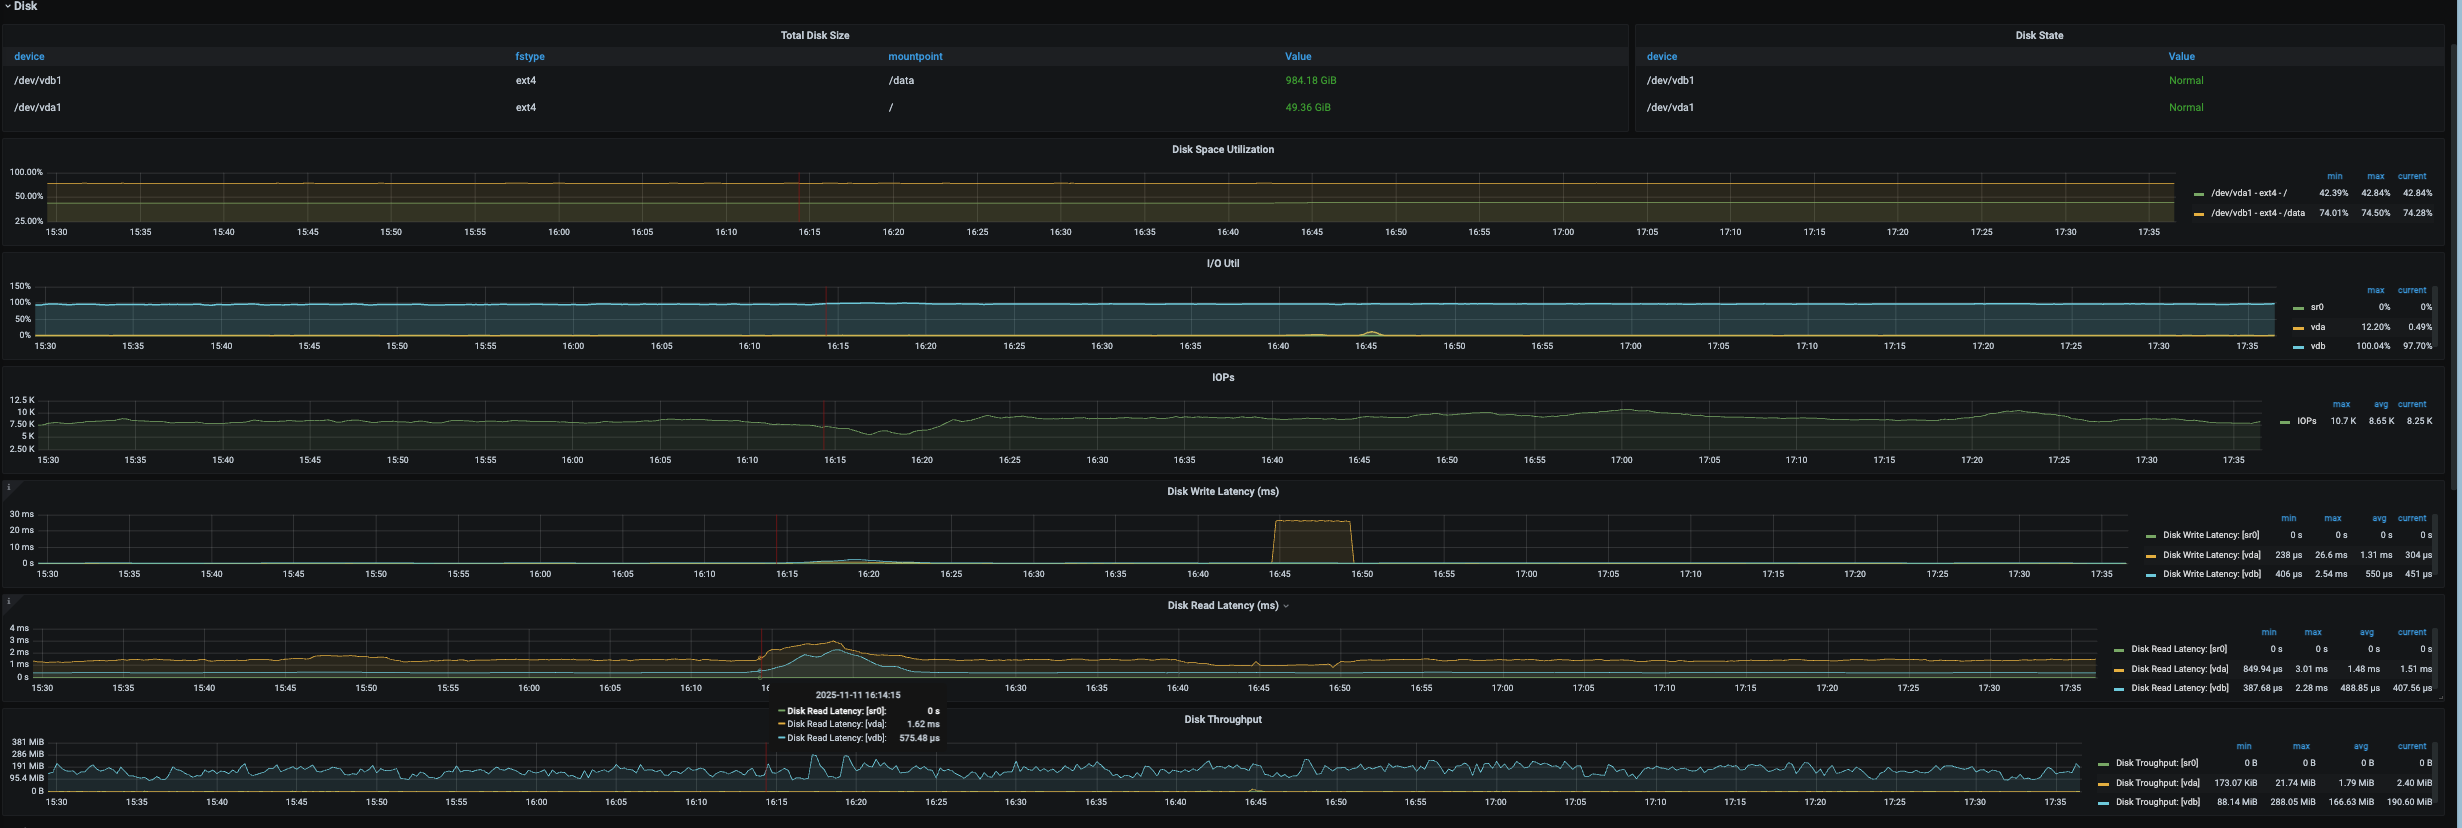Image resolution: width=2462 pixels, height=828 pixels.
Task: Sort Total Disk Size by mountpoint column
Action: pos(914,57)
